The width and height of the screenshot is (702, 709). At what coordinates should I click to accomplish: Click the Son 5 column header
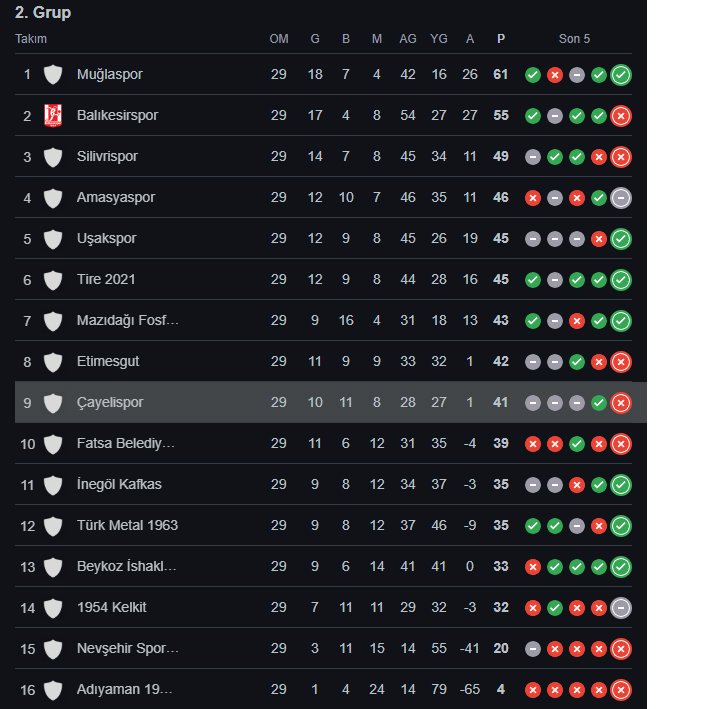(x=574, y=39)
